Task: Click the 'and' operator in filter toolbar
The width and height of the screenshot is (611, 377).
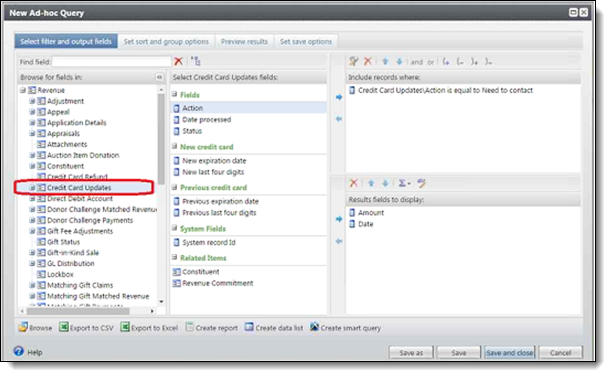Action: [x=417, y=62]
